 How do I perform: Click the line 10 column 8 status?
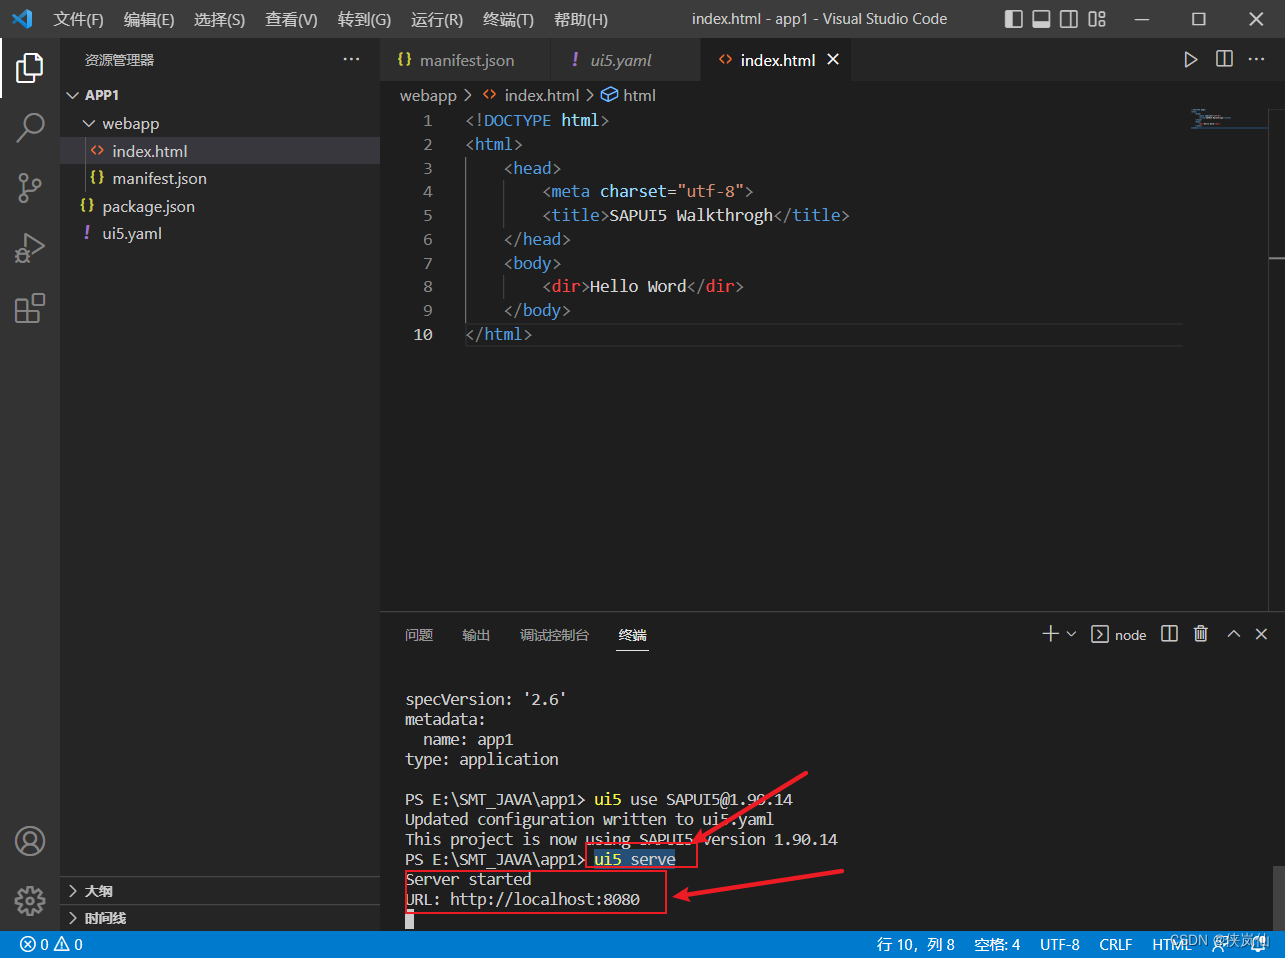[x=915, y=944]
